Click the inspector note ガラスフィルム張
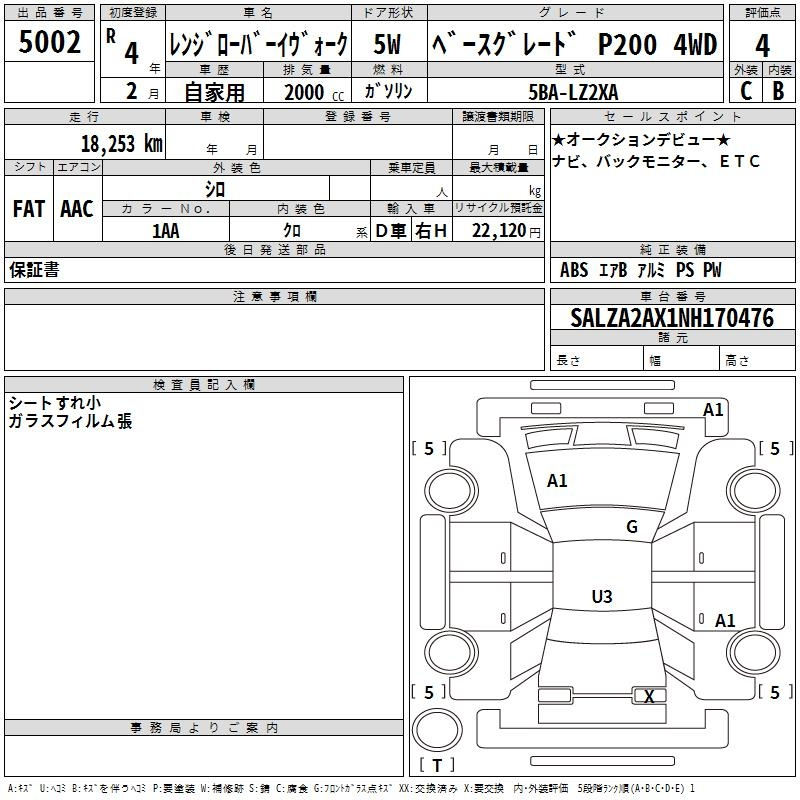The image size is (800, 800). (x=70, y=421)
